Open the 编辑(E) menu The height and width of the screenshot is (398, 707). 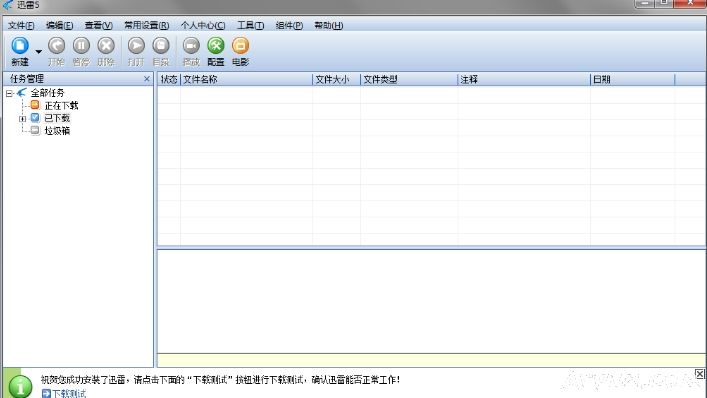[60, 25]
